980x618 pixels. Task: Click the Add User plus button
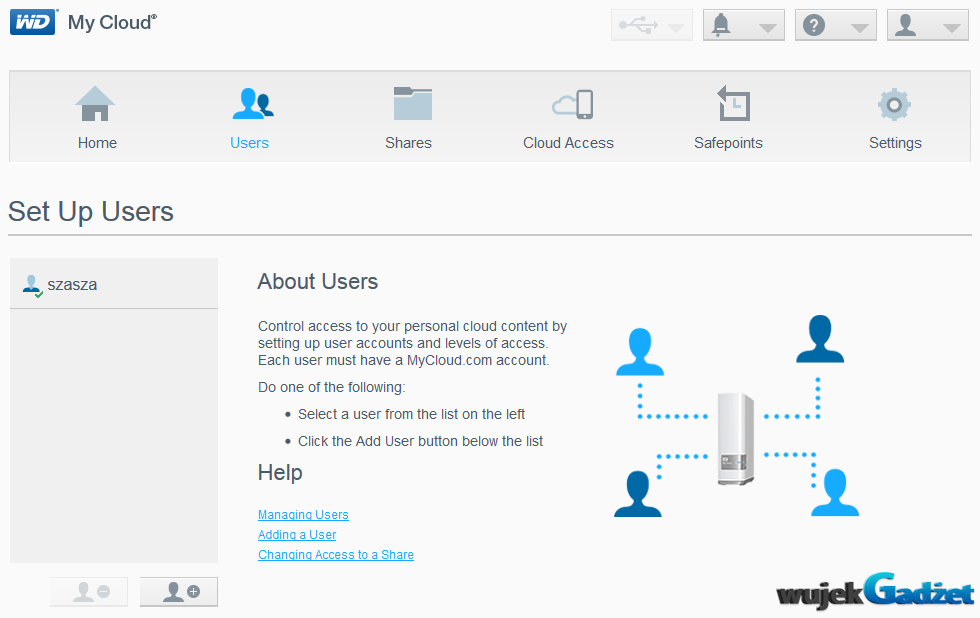tap(179, 592)
